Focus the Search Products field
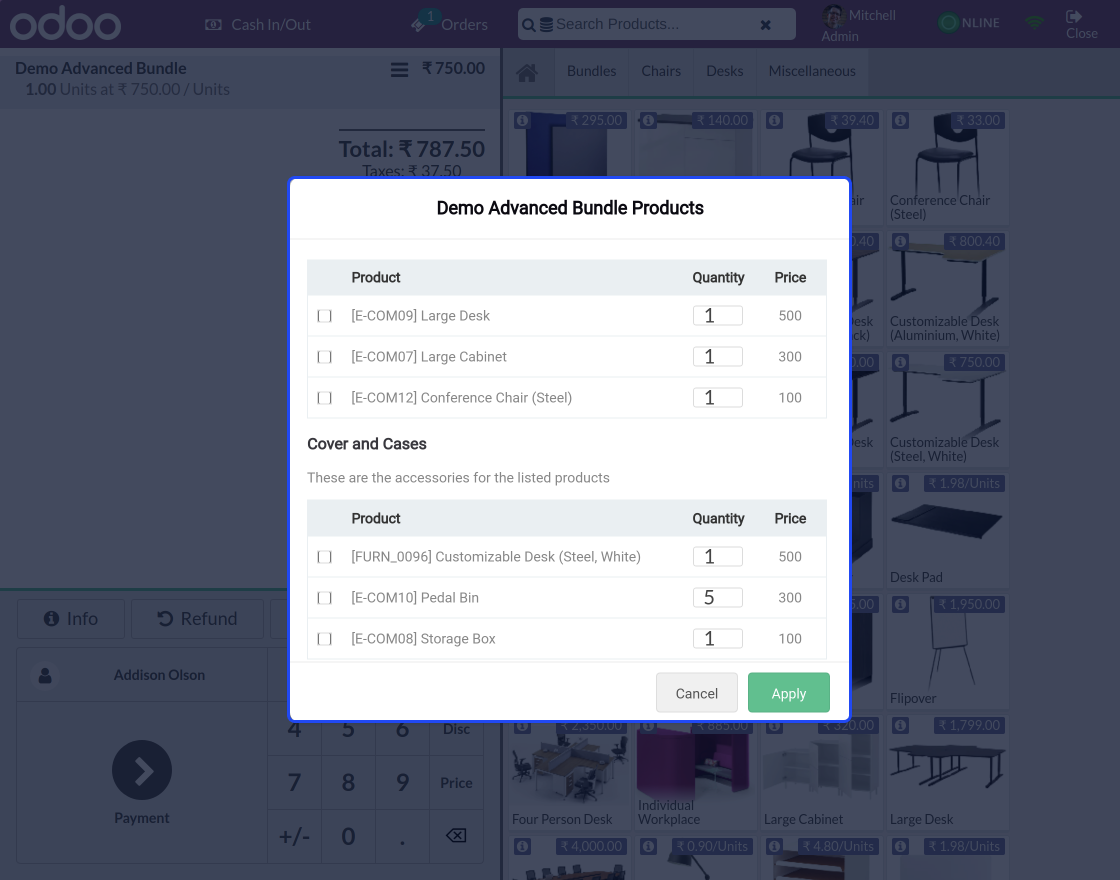Viewport: 1120px width, 880px height. coord(654,24)
